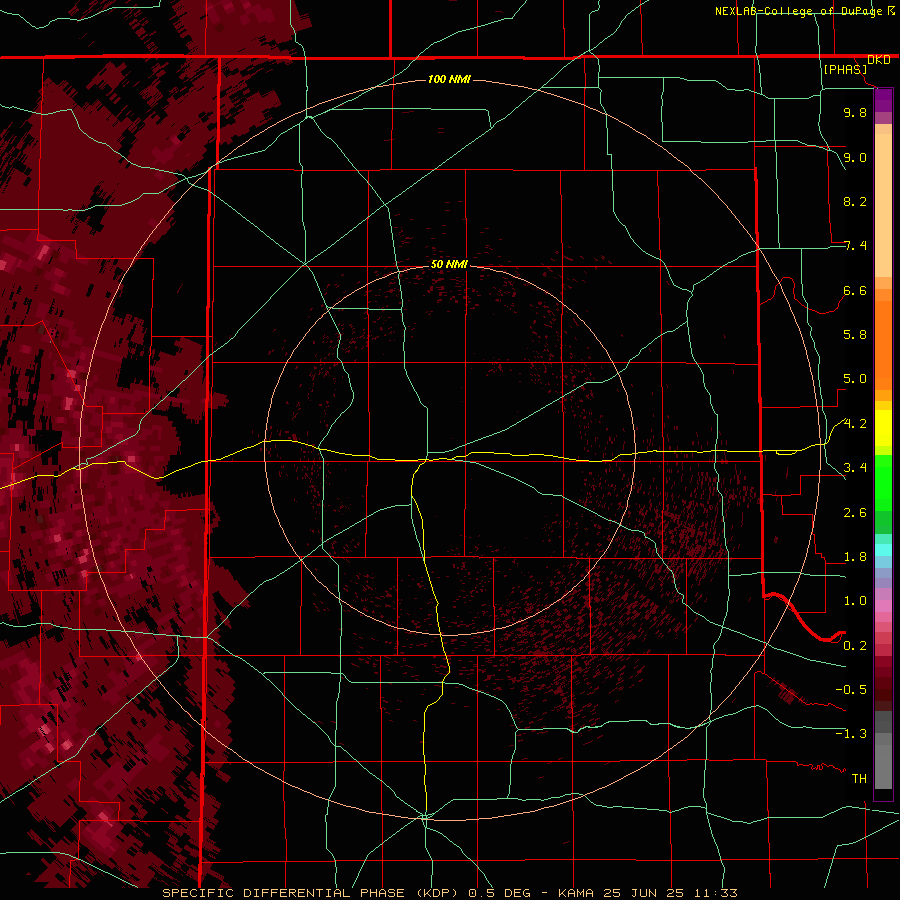Image resolution: width=900 pixels, height=900 pixels.
Task: Click the 1.0 scale value
Action: [855, 601]
